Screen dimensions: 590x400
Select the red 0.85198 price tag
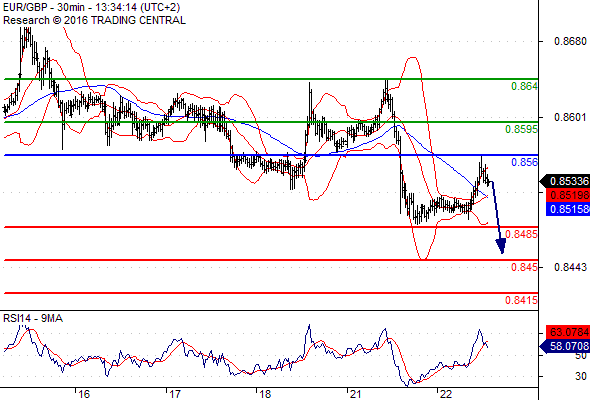[x=568, y=195]
